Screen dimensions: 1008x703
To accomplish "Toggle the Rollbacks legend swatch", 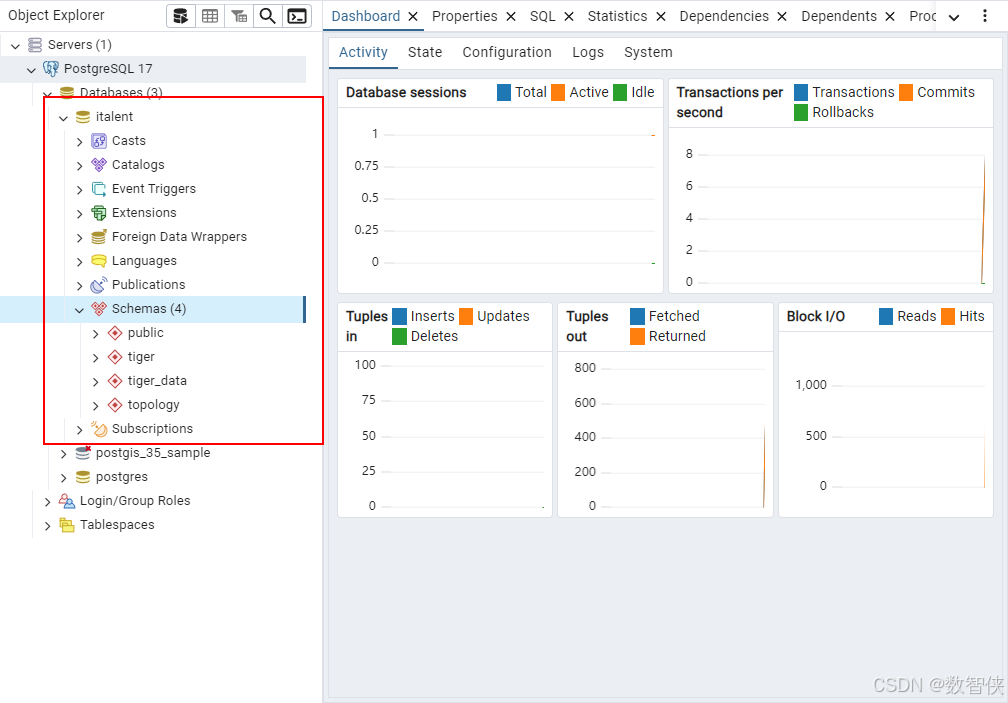I will [801, 112].
